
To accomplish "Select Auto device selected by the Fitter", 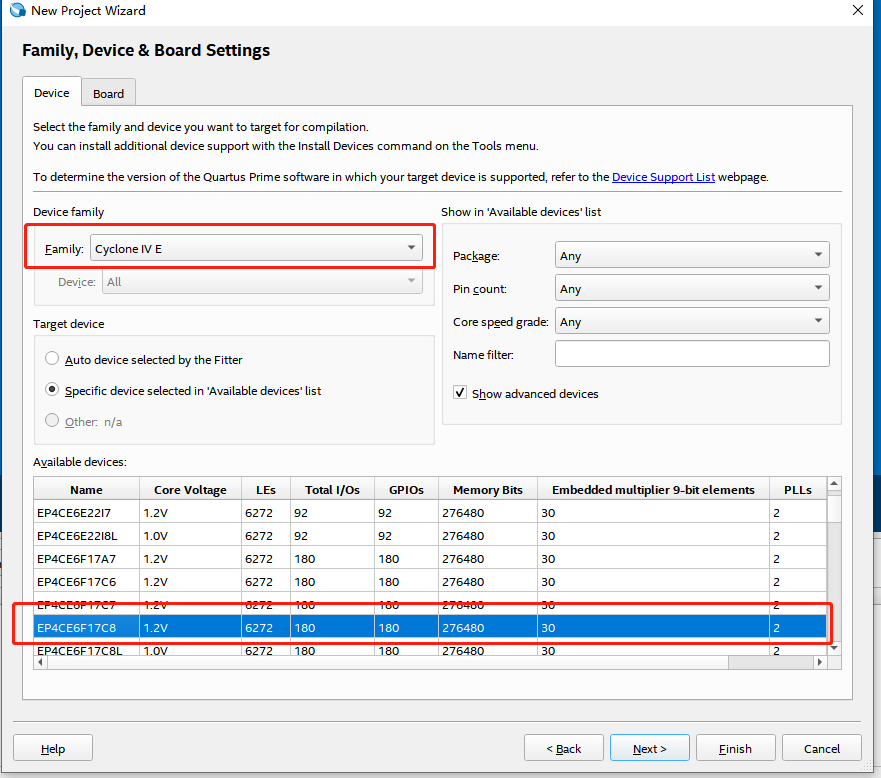I will [52, 359].
